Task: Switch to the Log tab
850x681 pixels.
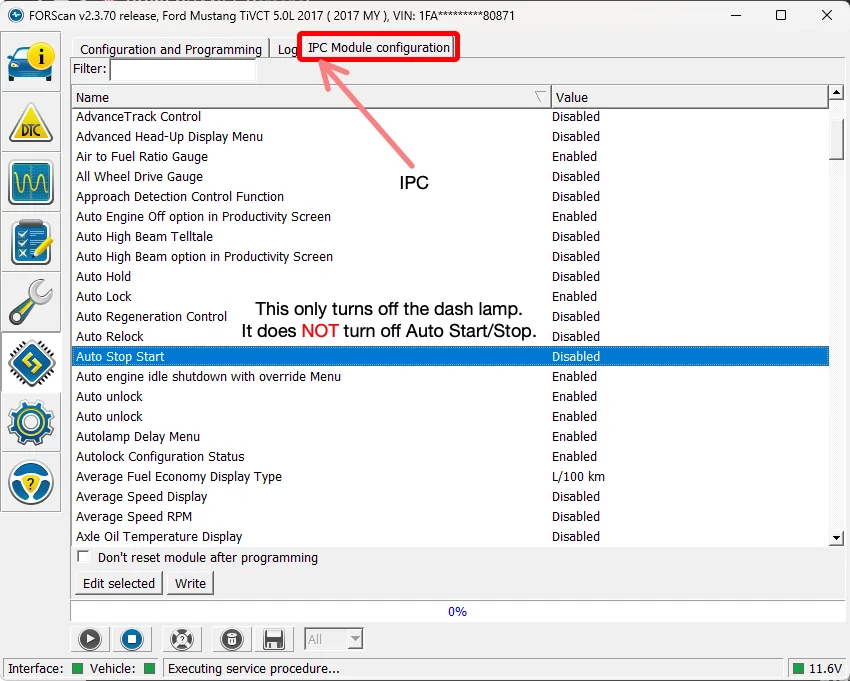Action: coord(287,49)
